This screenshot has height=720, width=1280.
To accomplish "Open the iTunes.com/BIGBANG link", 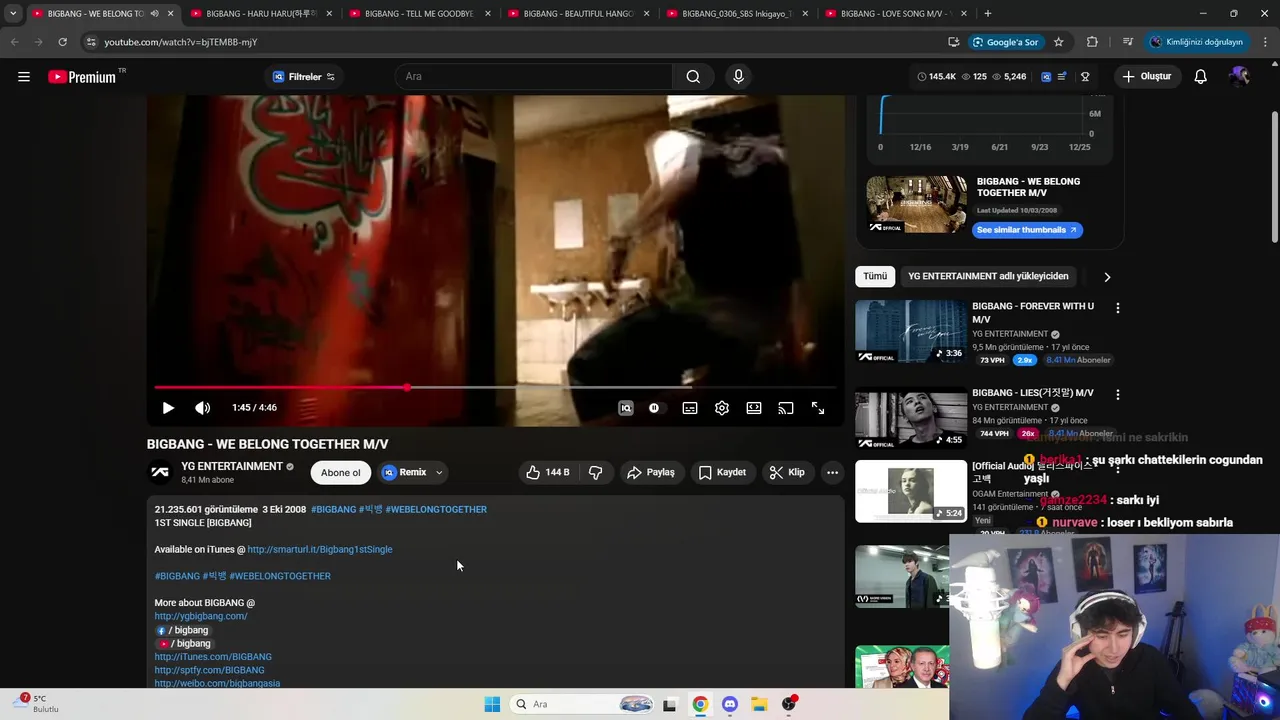I will click(x=213, y=657).
